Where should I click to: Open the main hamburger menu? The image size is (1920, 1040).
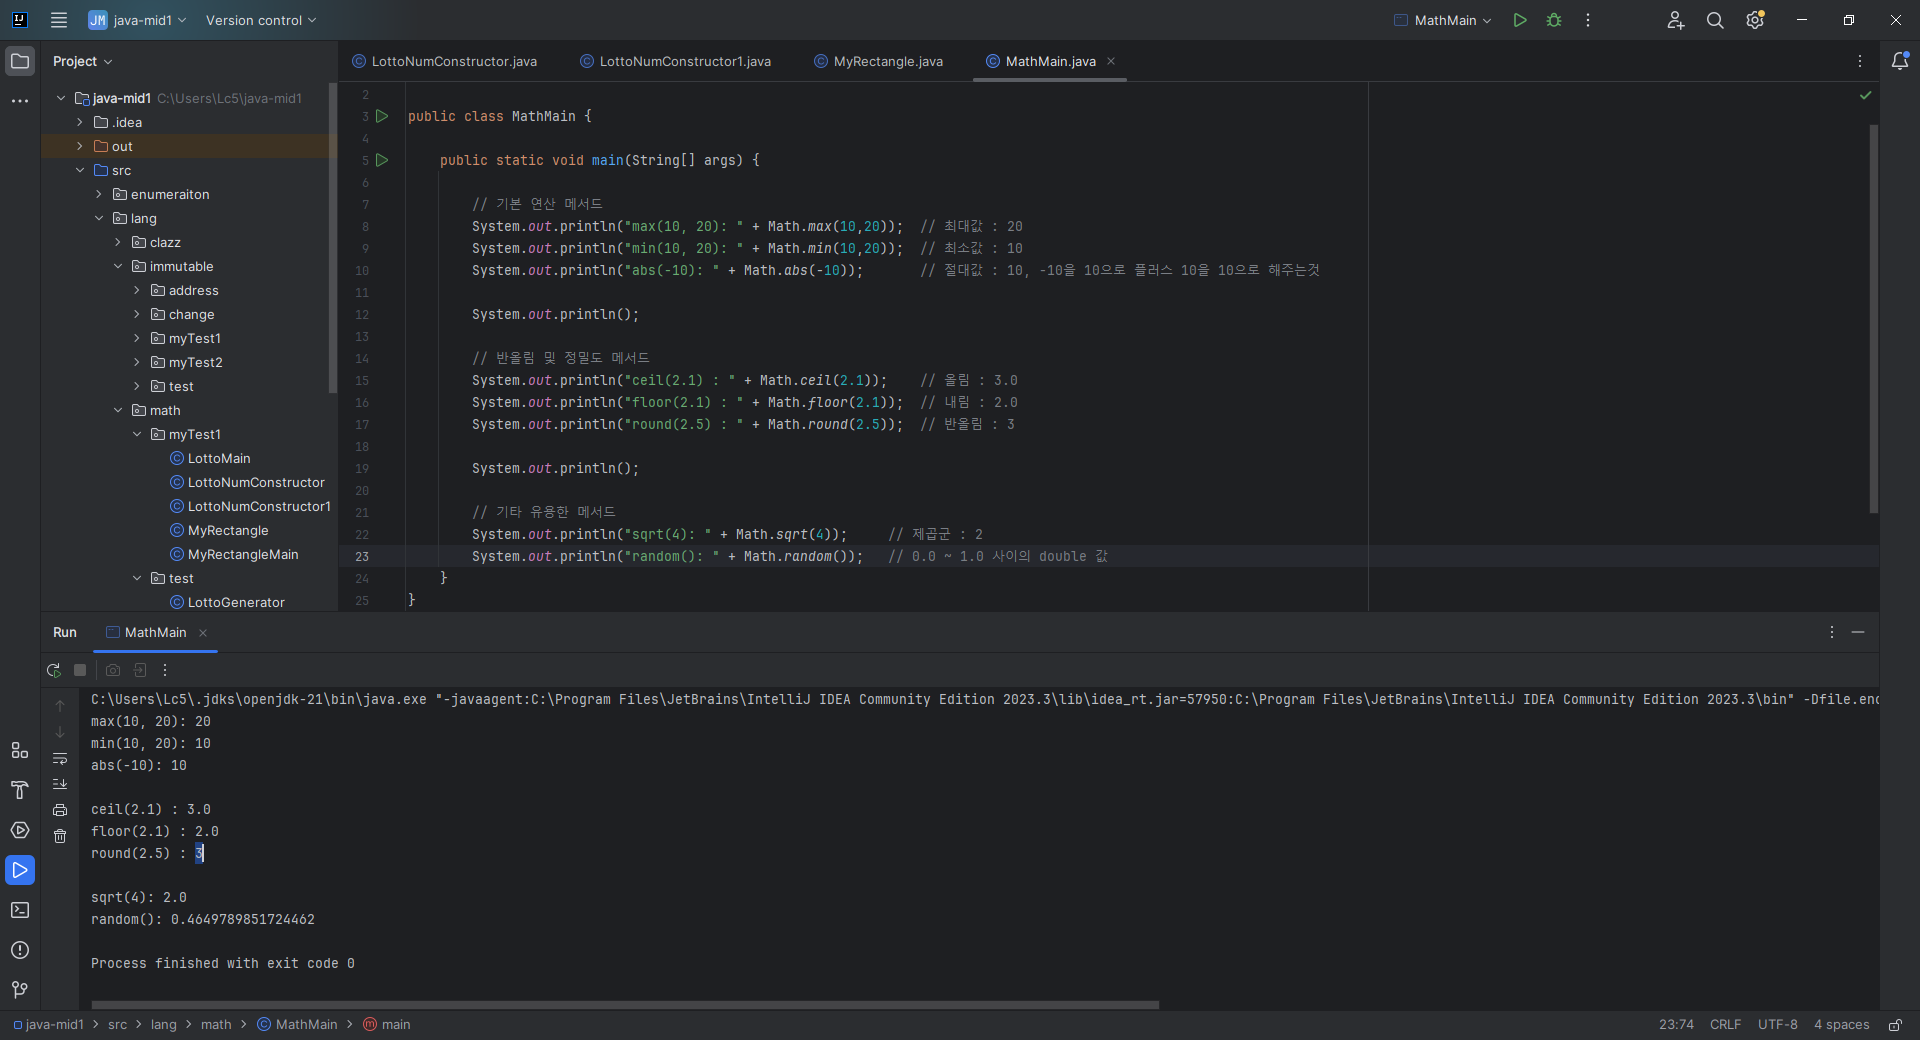59,20
